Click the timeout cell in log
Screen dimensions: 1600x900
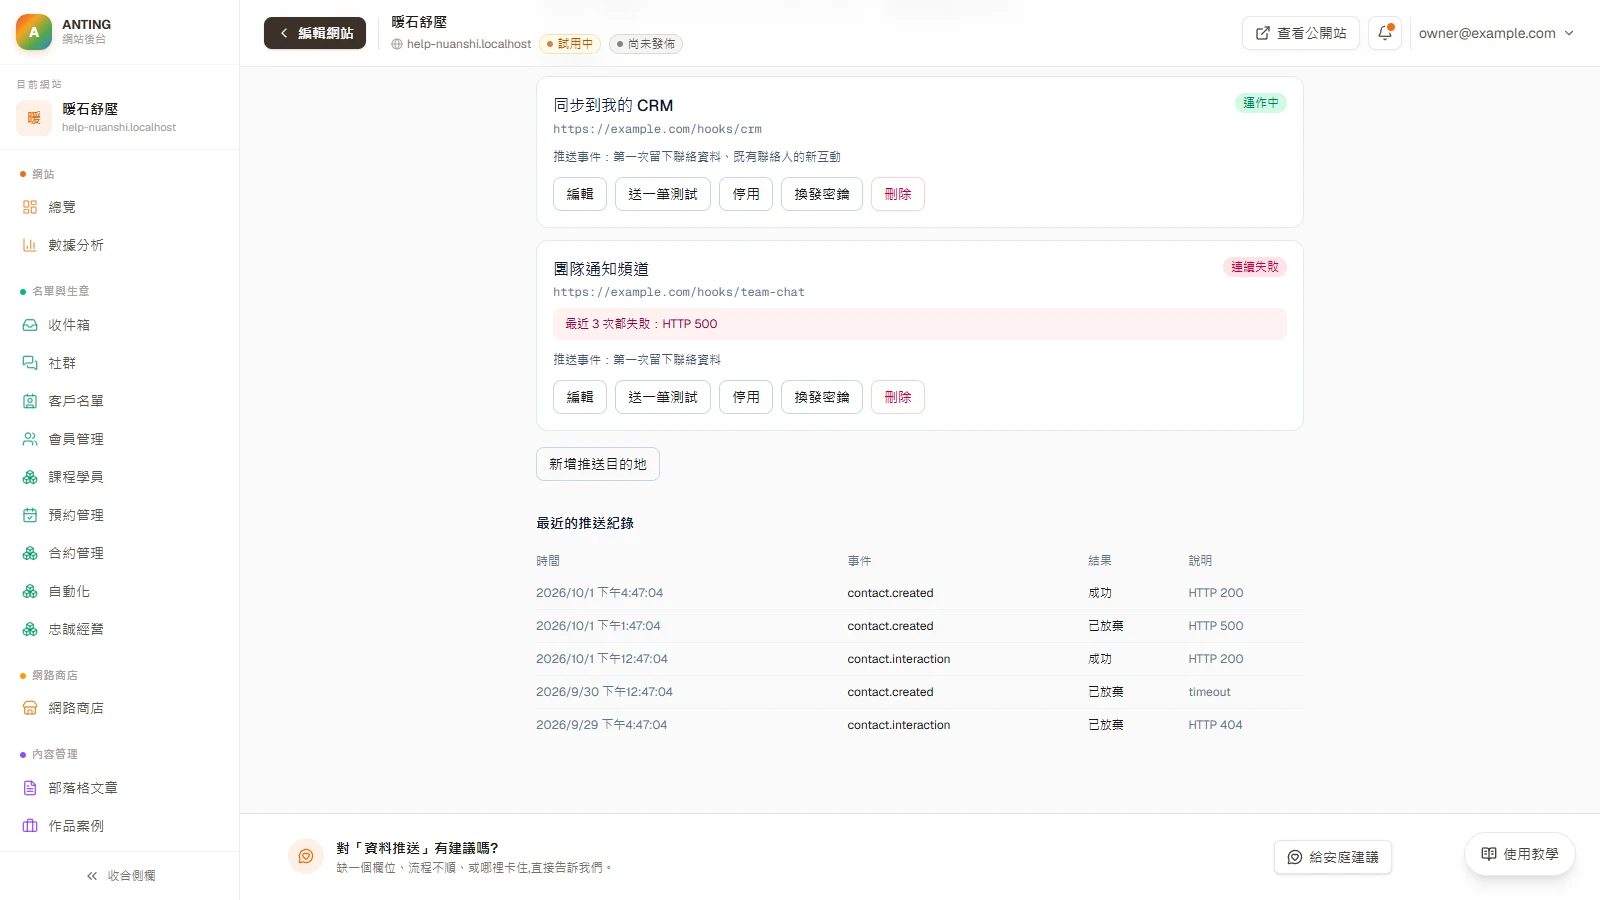pyautogui.click(x=1209, y=692)
